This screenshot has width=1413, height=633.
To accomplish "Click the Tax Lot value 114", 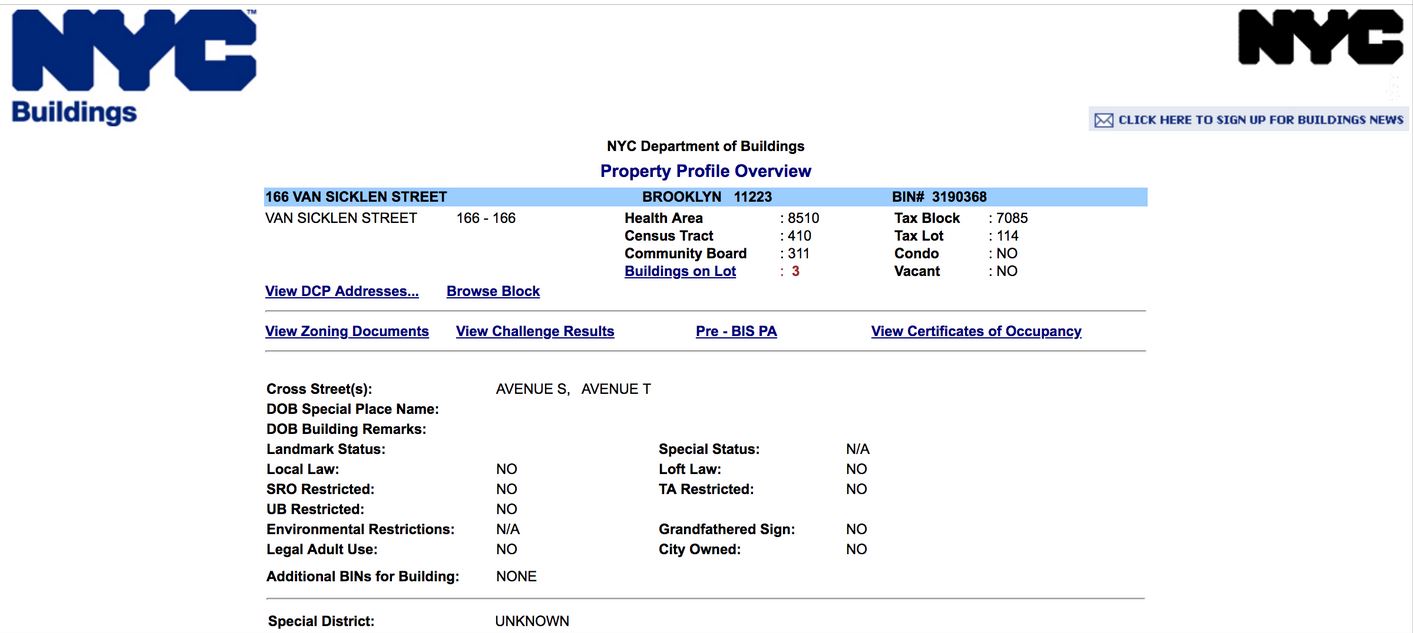I will 1007,236.
